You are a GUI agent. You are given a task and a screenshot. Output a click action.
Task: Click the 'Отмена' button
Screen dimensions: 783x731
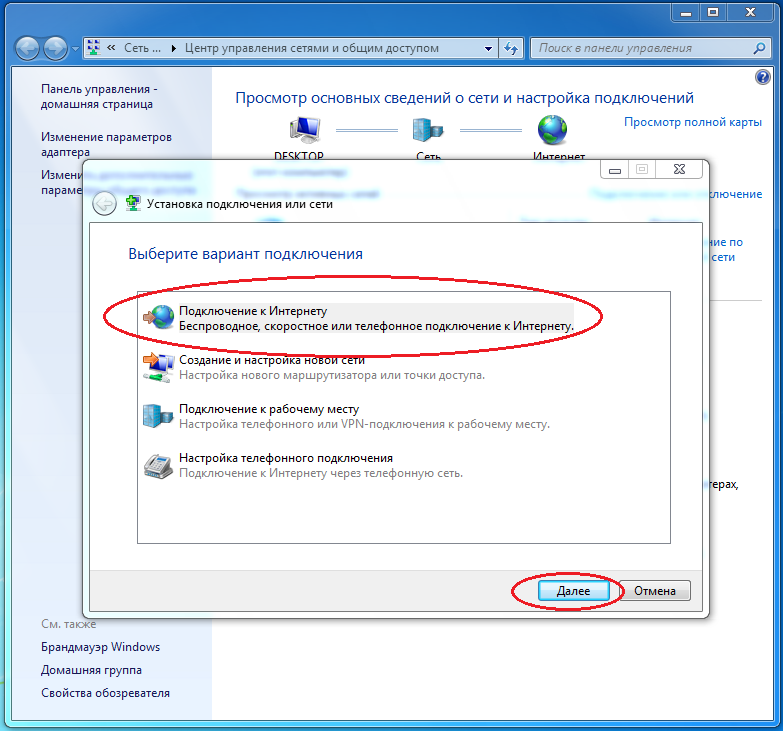[x=655, y=591]
